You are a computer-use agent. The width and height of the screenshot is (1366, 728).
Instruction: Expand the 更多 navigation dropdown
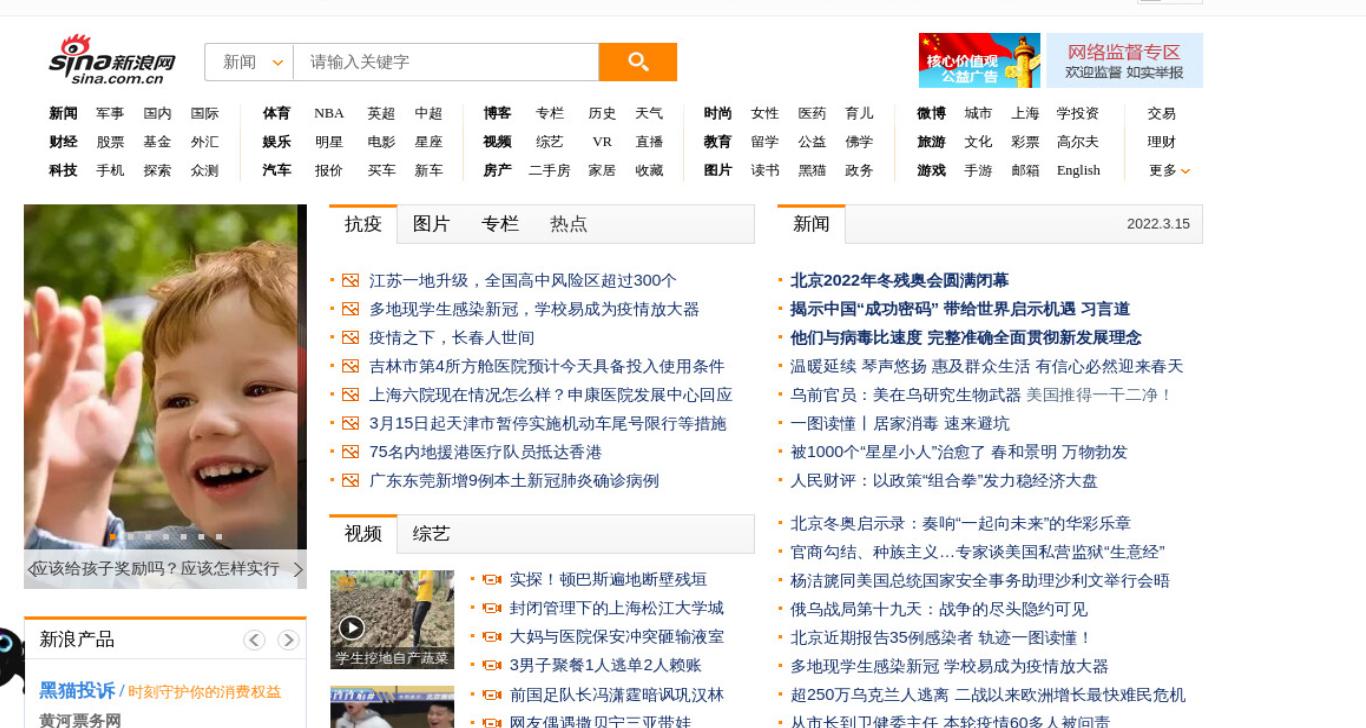click(x=1169, y=171)
